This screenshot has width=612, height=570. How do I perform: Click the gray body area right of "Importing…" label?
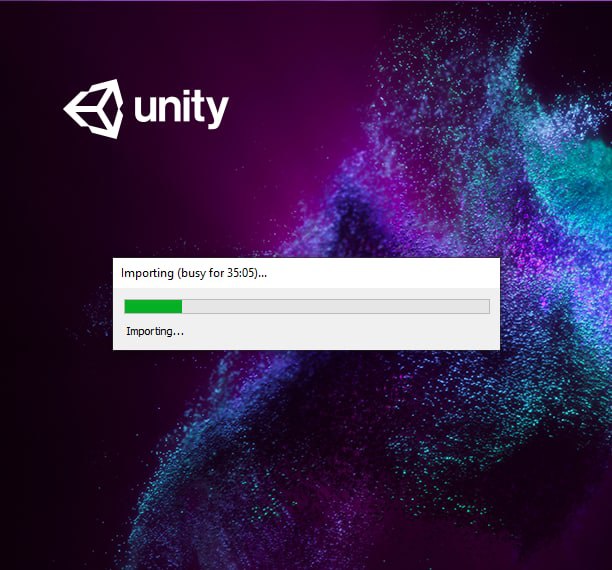tap(342, 332)
